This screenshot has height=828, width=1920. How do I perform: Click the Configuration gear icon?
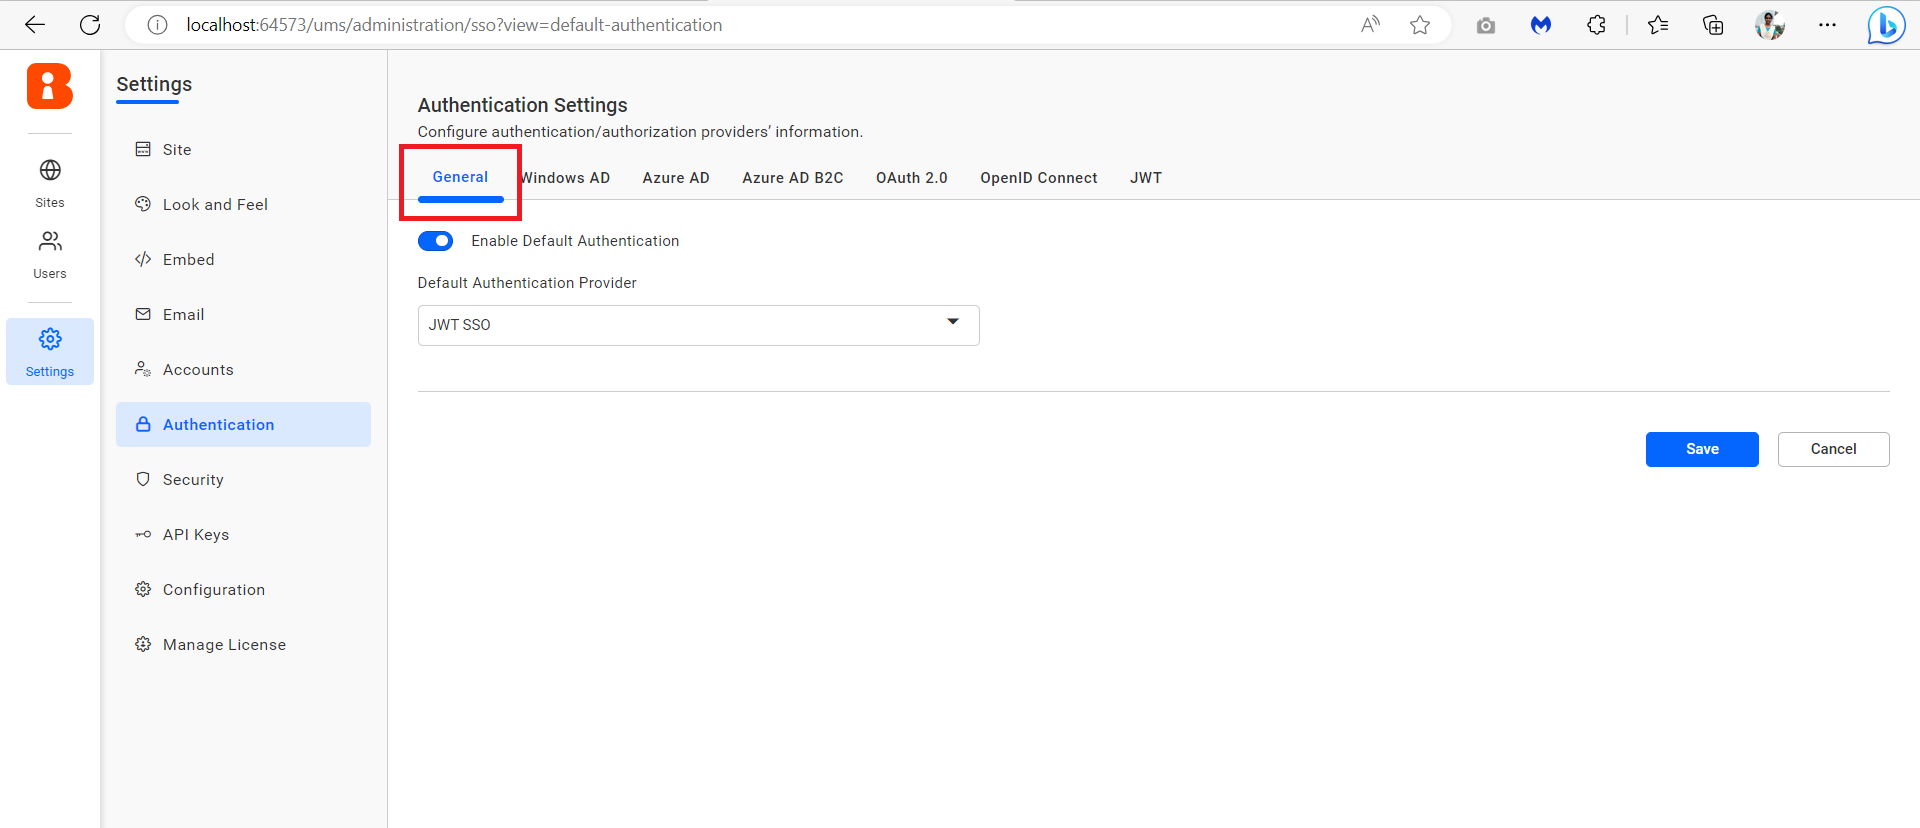[143, 589]
